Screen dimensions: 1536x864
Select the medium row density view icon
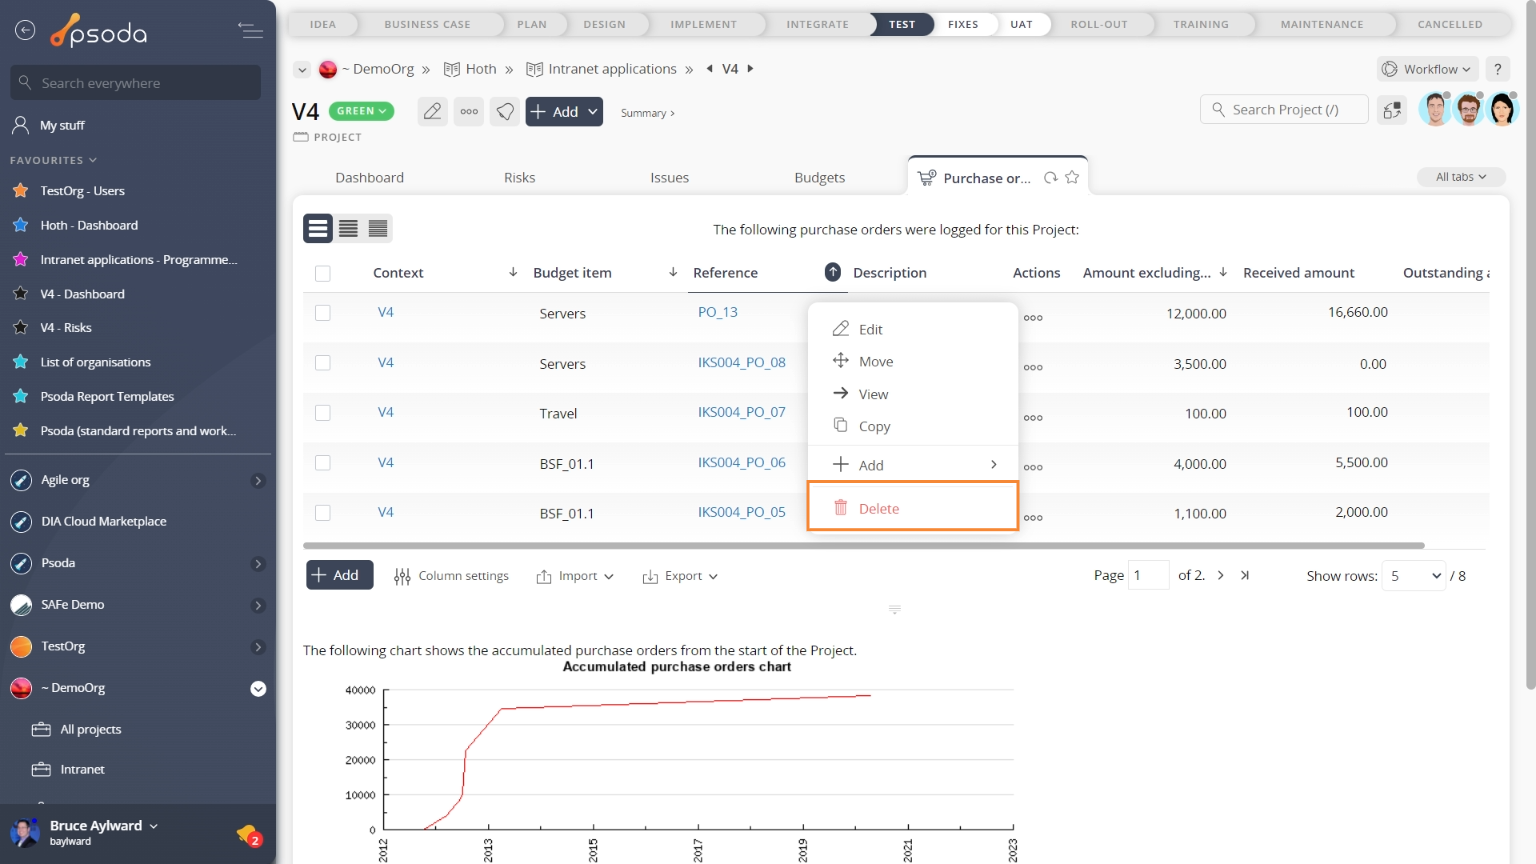(x=348, y=229)
